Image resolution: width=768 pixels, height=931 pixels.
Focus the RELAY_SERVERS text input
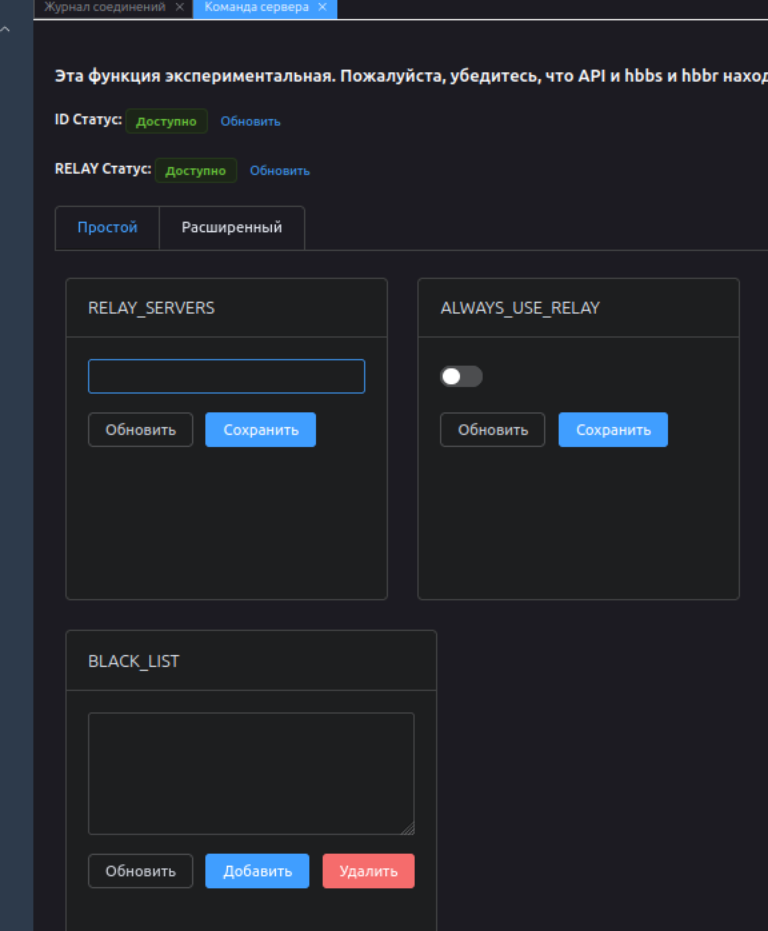(226, 377)
